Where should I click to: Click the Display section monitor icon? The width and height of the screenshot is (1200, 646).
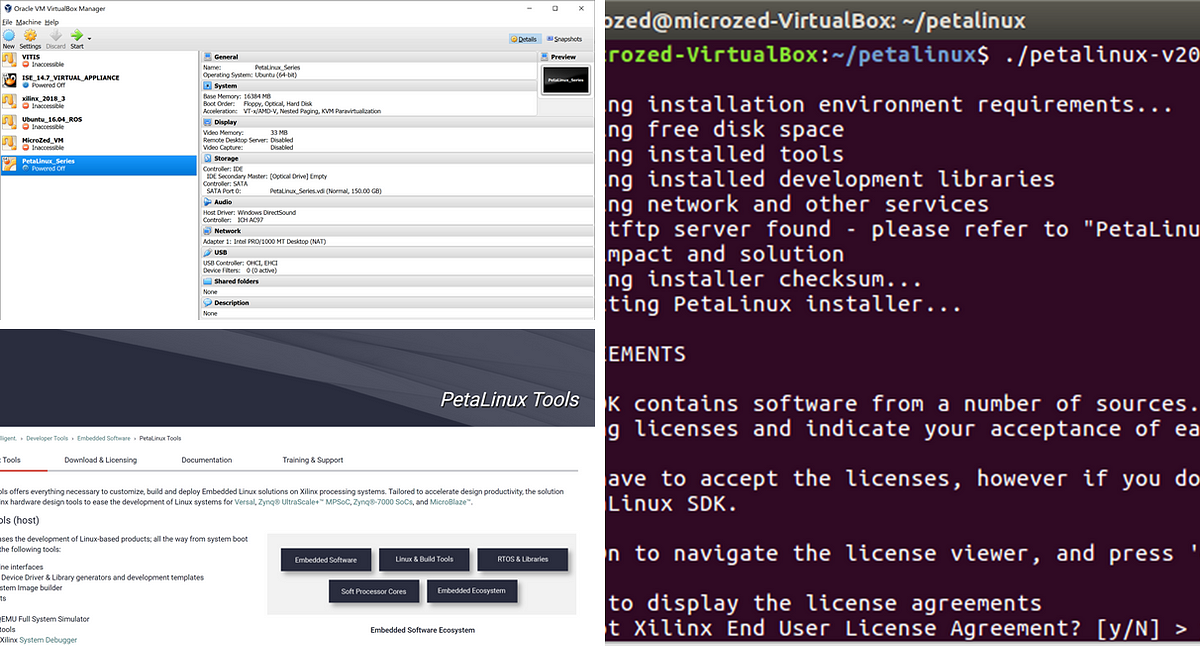pos(207,122)
